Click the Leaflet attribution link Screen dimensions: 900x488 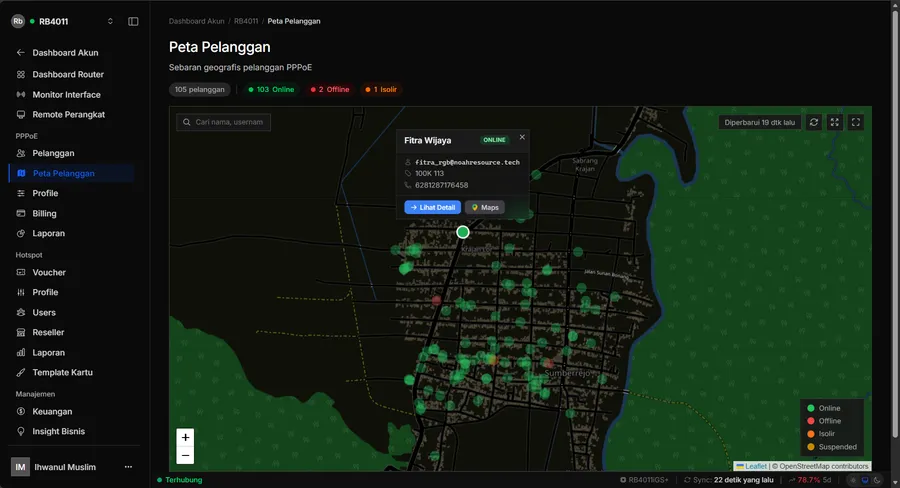(751, 466)
